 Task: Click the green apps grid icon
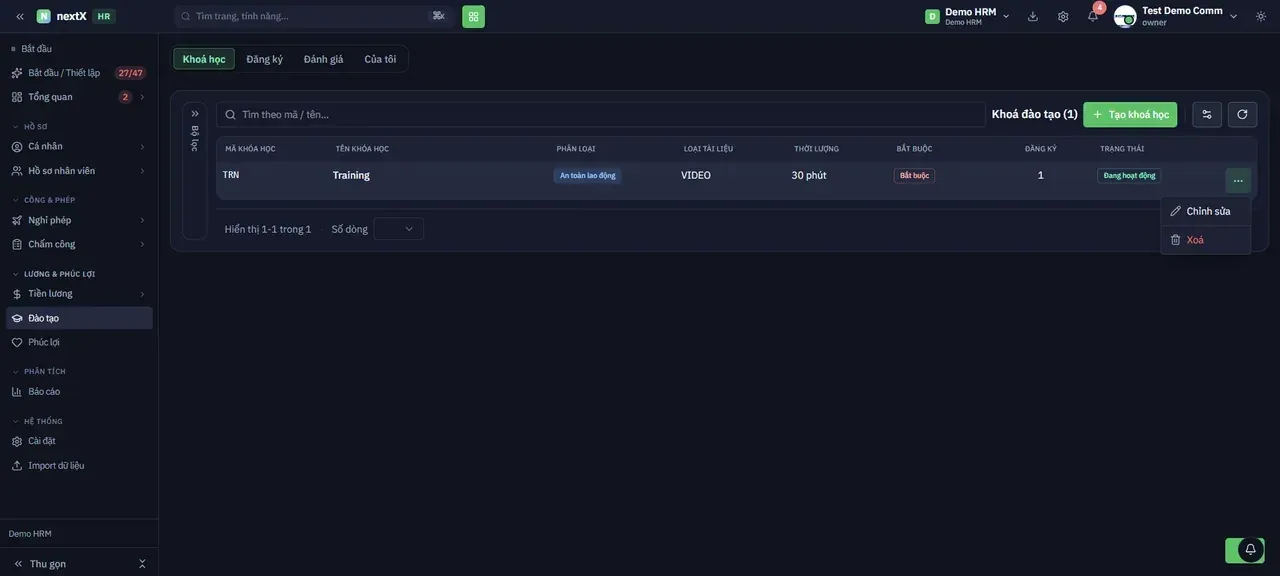click(473, 16)
